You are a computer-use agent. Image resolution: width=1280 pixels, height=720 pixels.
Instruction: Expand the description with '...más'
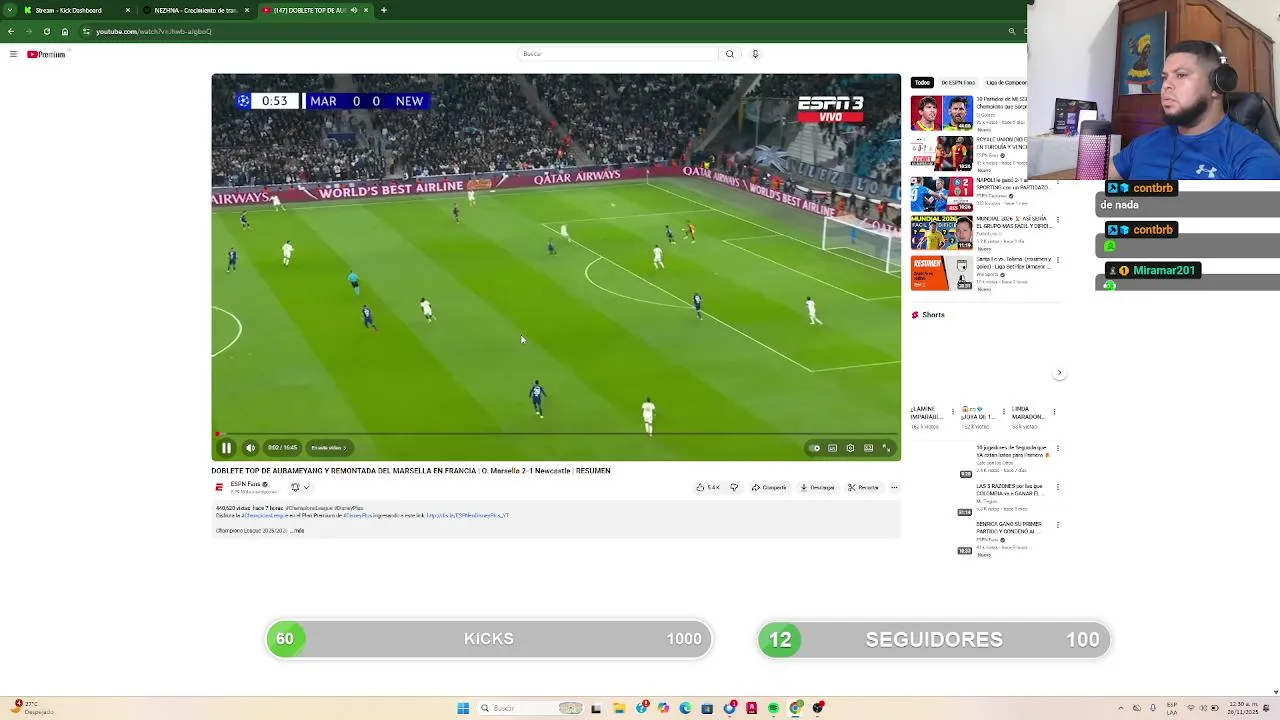point(298,531)
